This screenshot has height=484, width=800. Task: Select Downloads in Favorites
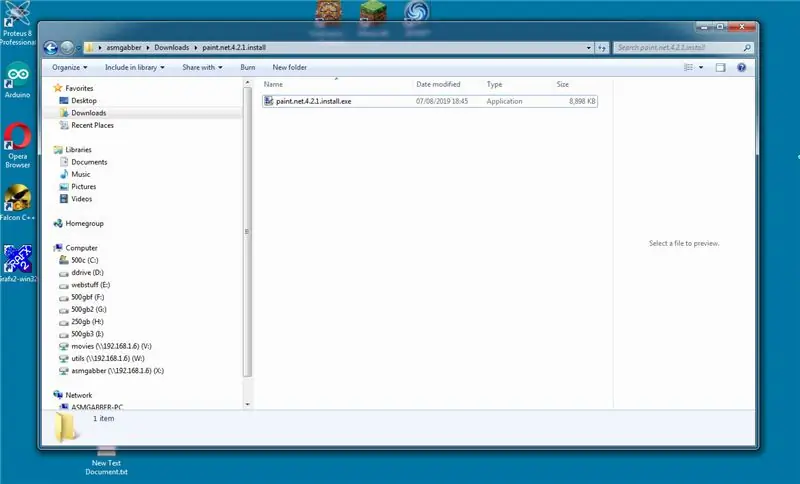point(88,113)
